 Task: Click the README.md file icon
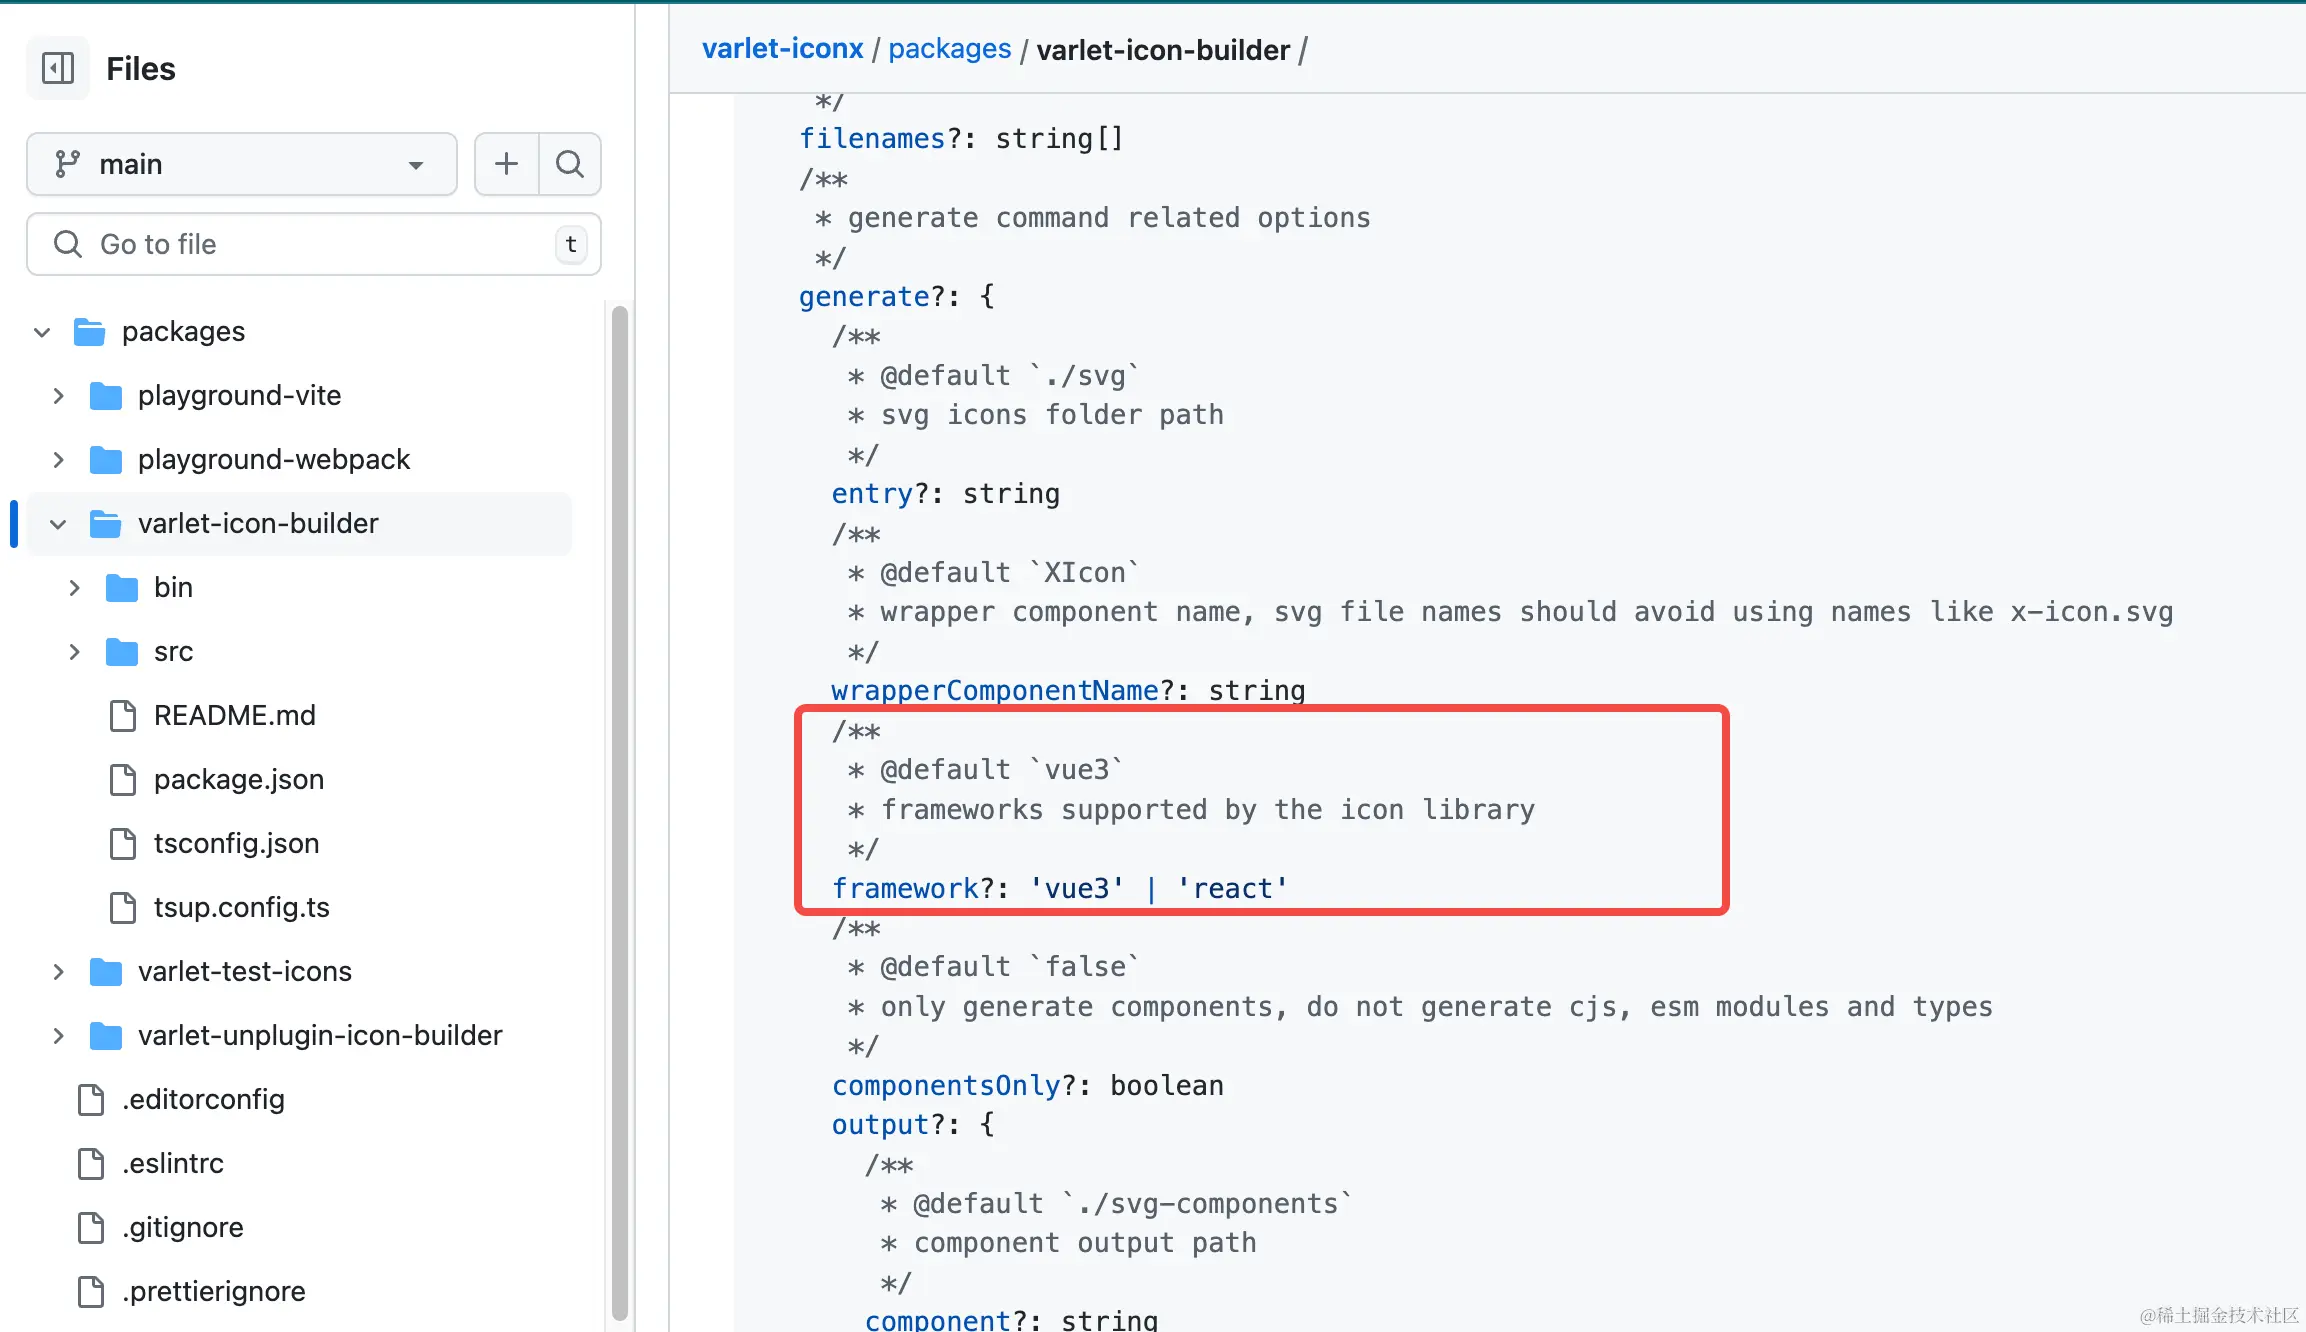122,715
